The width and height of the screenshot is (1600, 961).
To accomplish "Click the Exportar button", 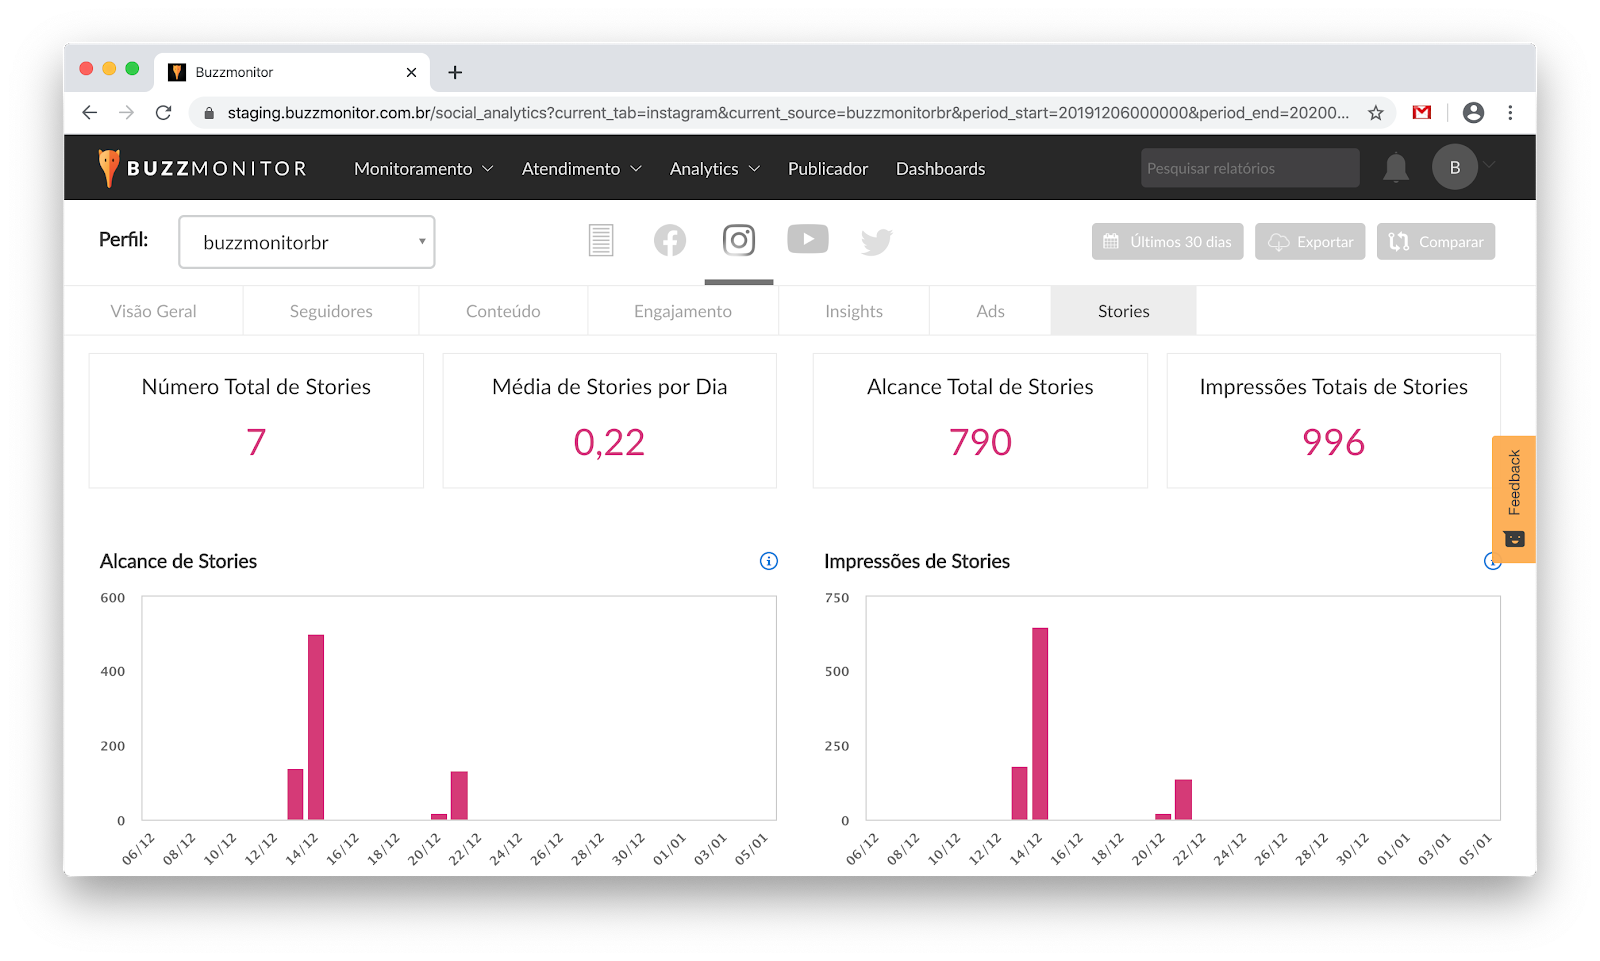I will [1310, 242].
